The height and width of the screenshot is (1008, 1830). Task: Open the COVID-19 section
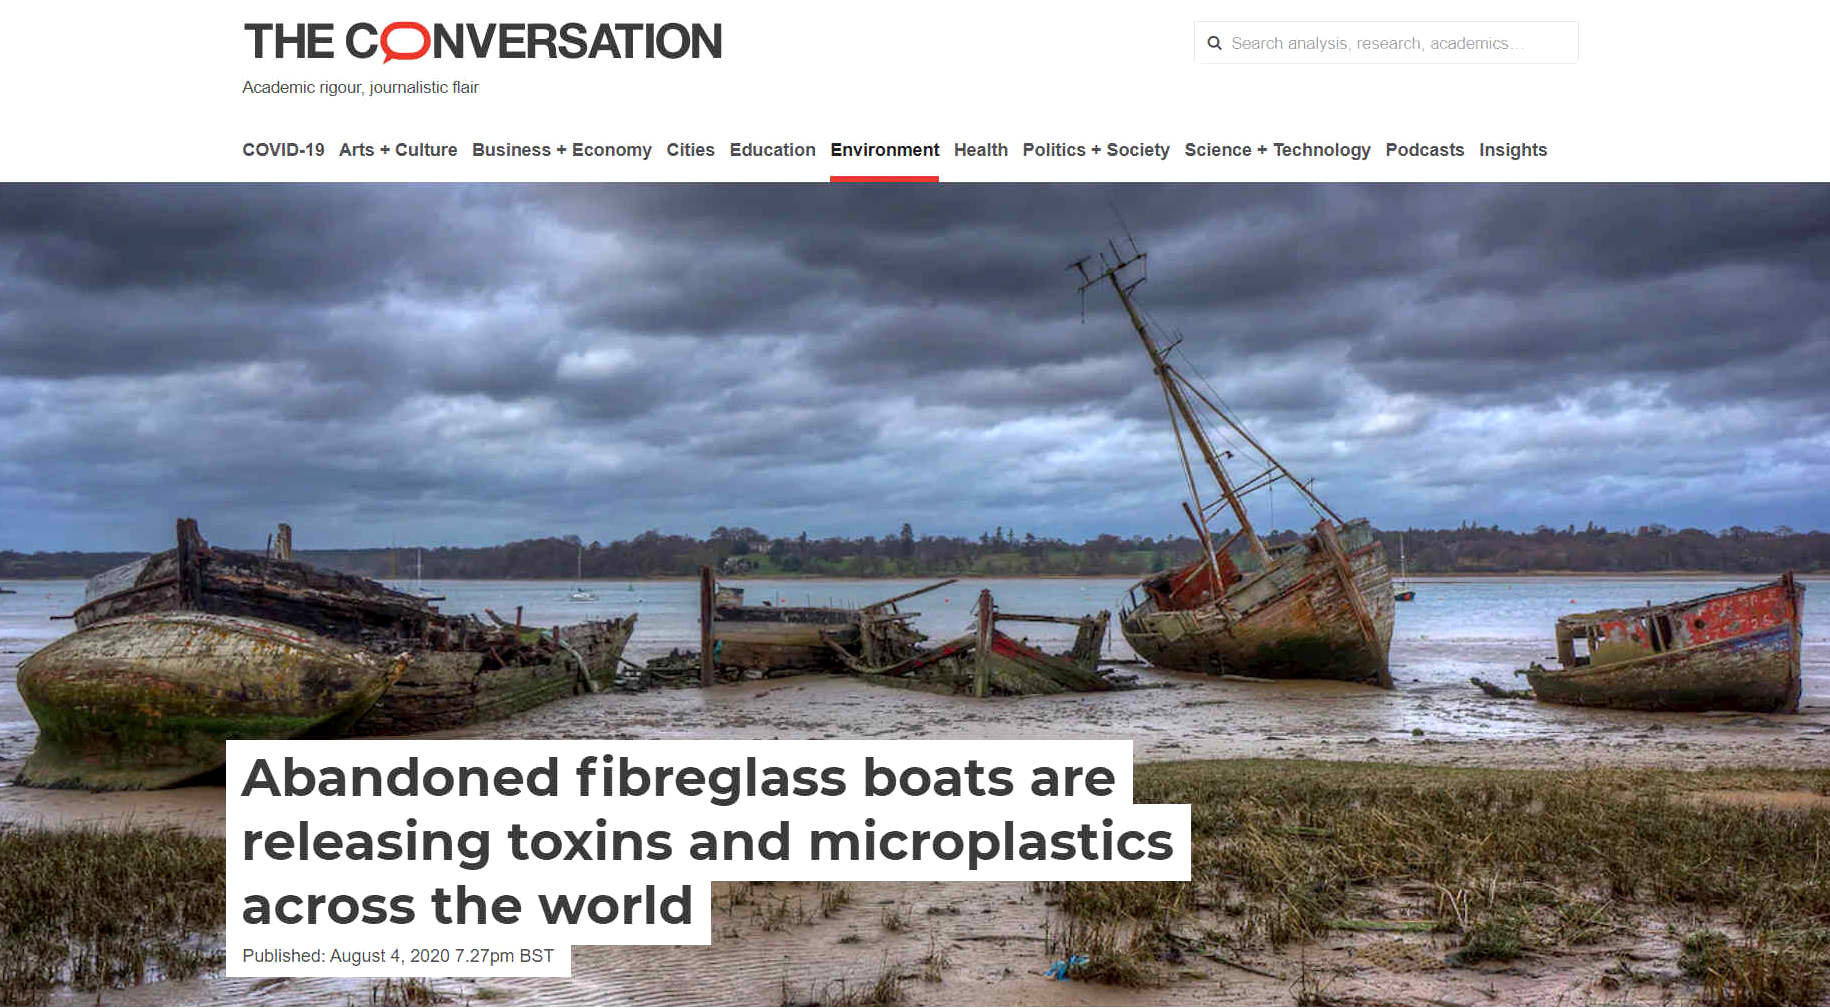[283, 150]
